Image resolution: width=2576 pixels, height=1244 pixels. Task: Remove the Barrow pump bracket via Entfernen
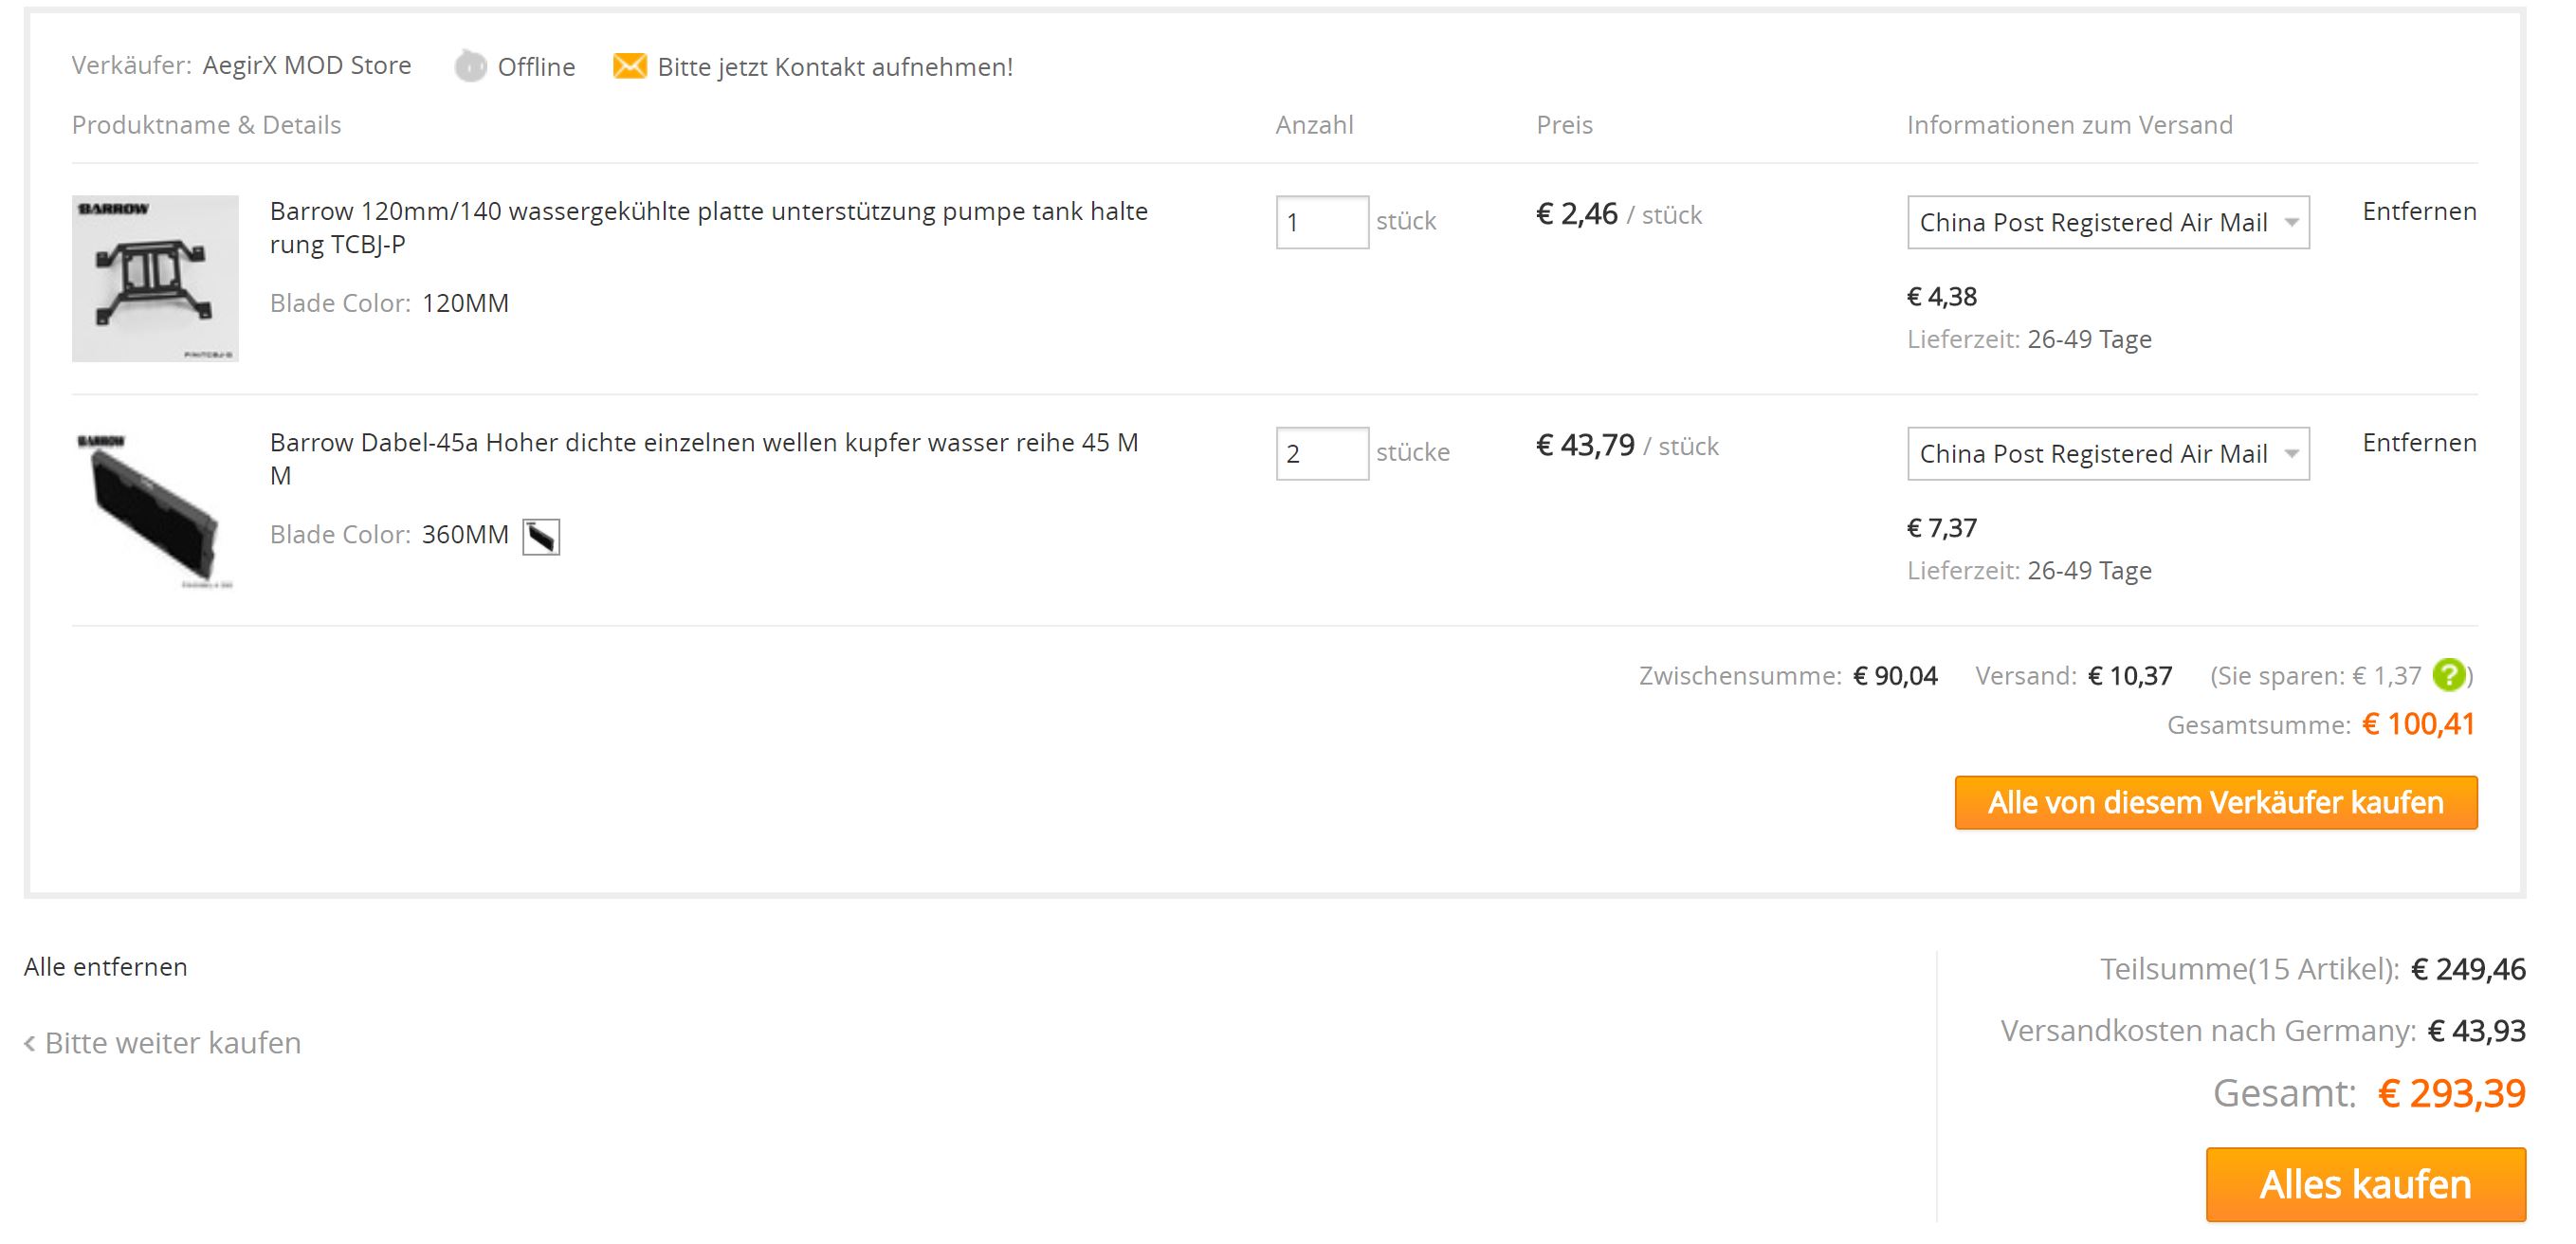point(2418,211)
